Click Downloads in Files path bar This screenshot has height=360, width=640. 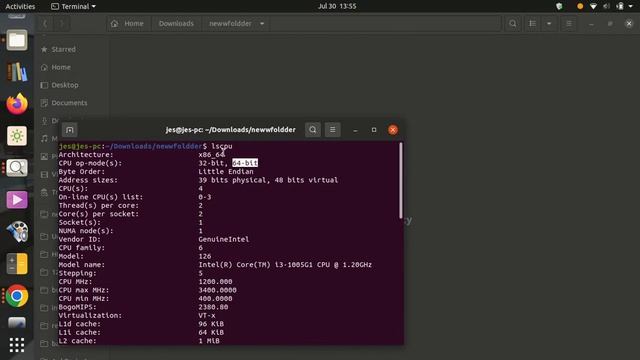(x=176, y=24)
